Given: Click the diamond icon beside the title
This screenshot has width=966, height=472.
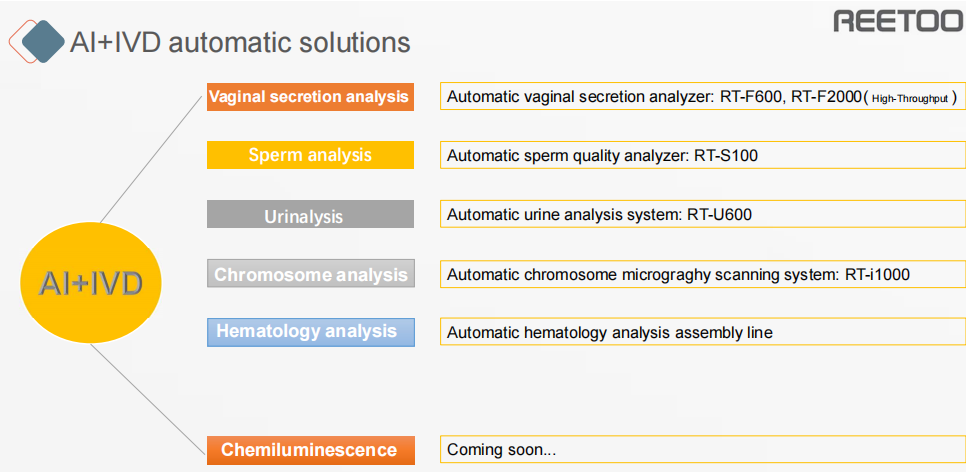Looking at the screenshot, I should tap(38, 41).
